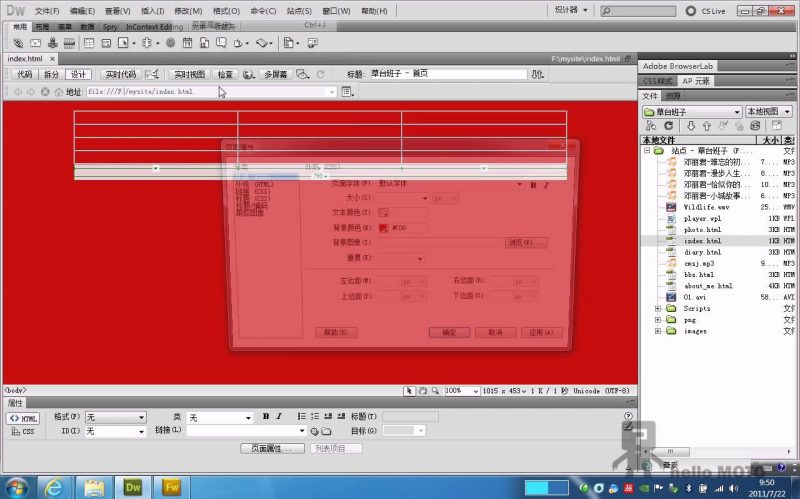
Task: Select the Hand tool in status bar
Action: [422, 390]
